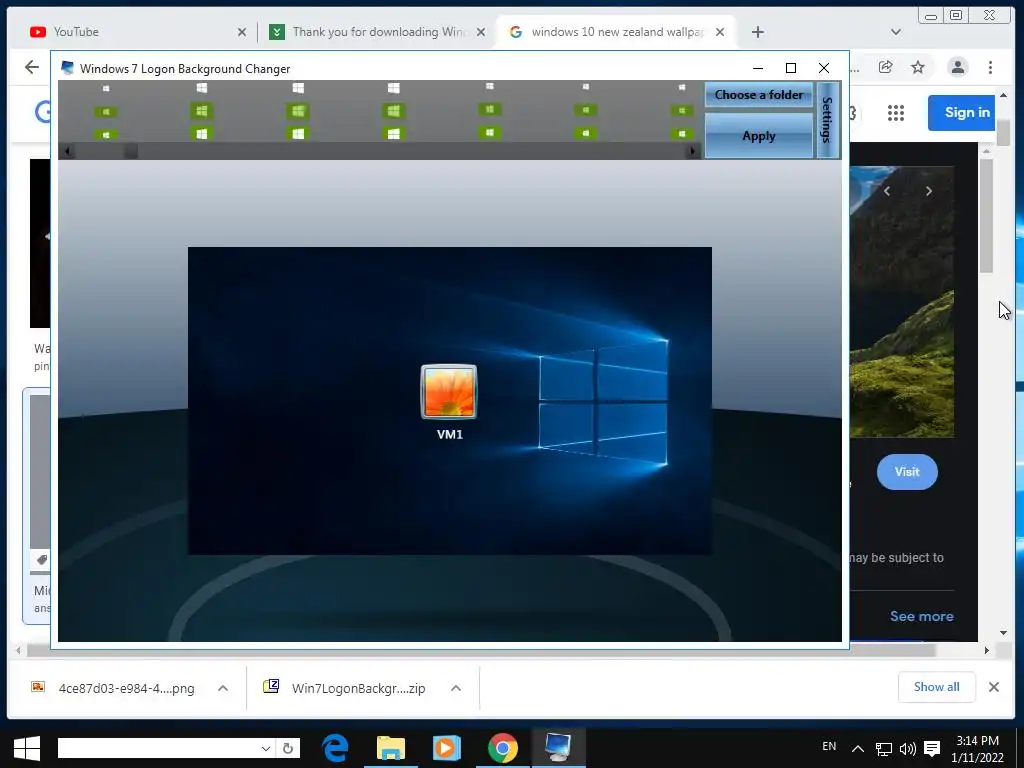Close the new zealand wallpaper tab
Image resolution: width=1024 pixels, height=768 pixels.
pos(720,32)
